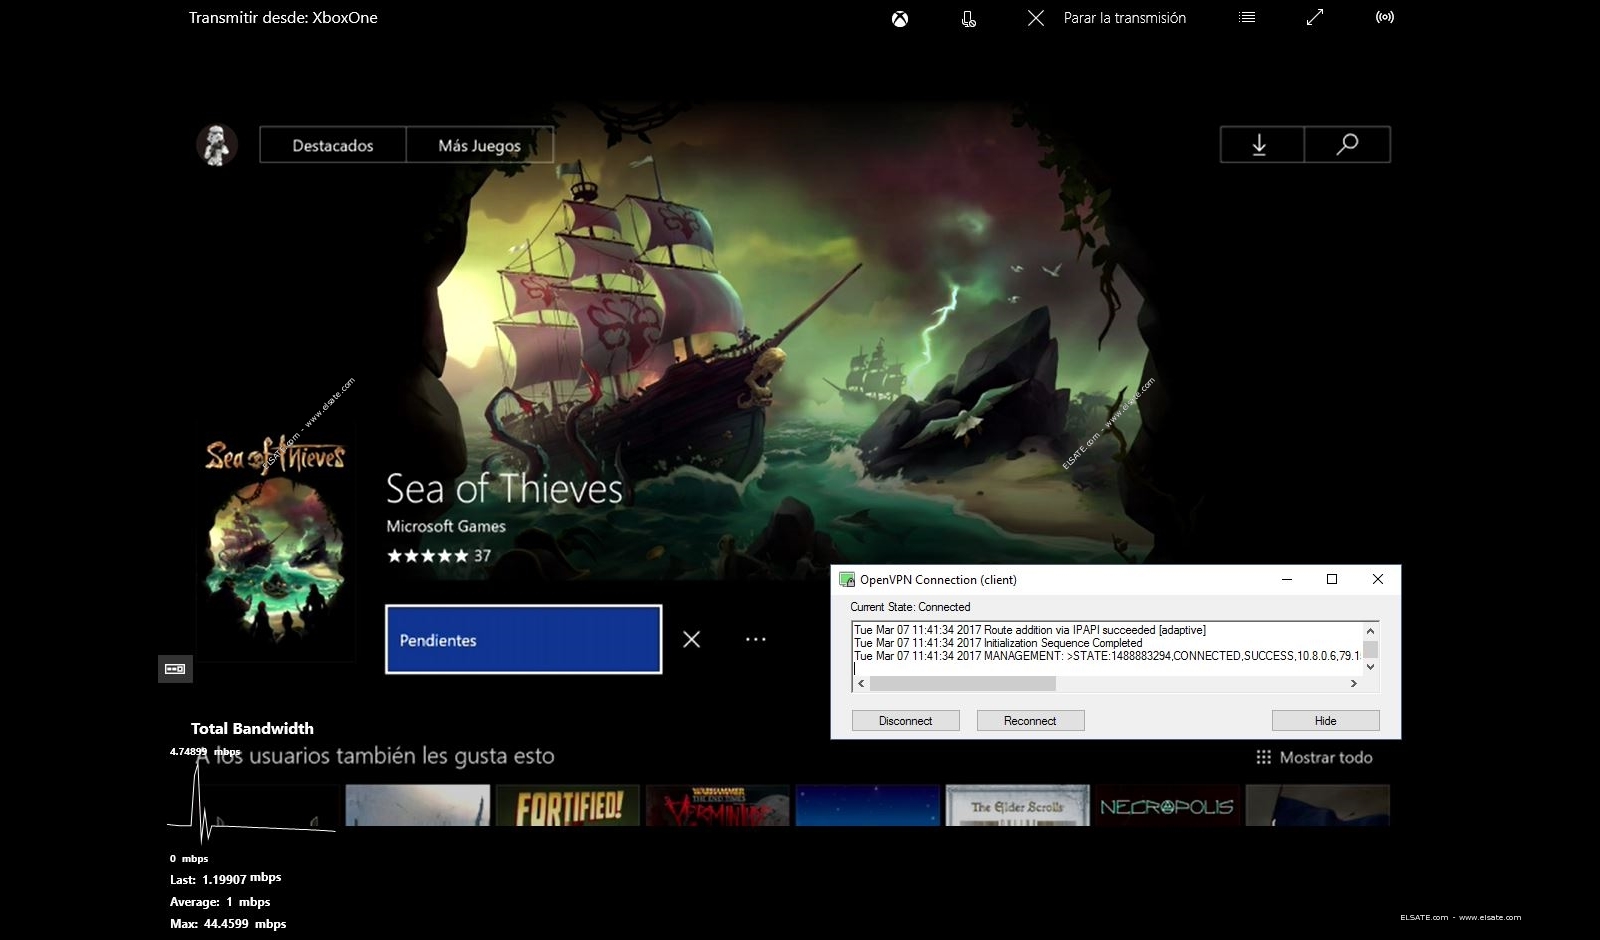Click the 'Microsoft Games' publisher text
This screenshot has width=1600, height=940.
click(446, 526)
